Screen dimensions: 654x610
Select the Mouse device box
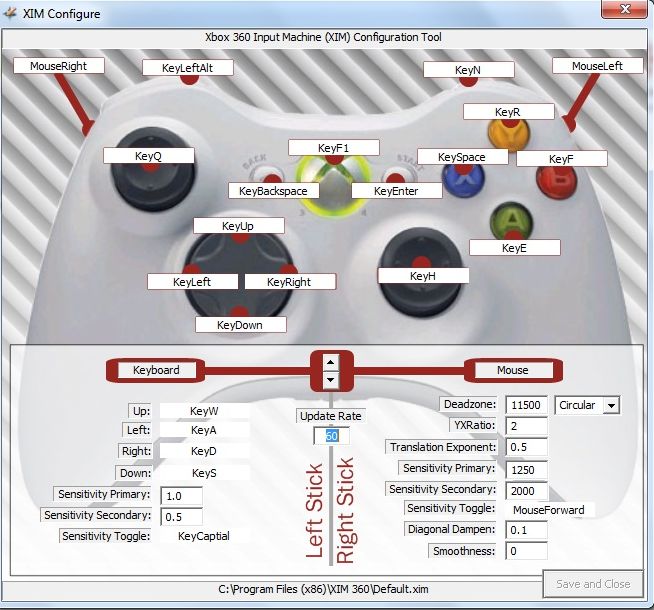[513, 370]
